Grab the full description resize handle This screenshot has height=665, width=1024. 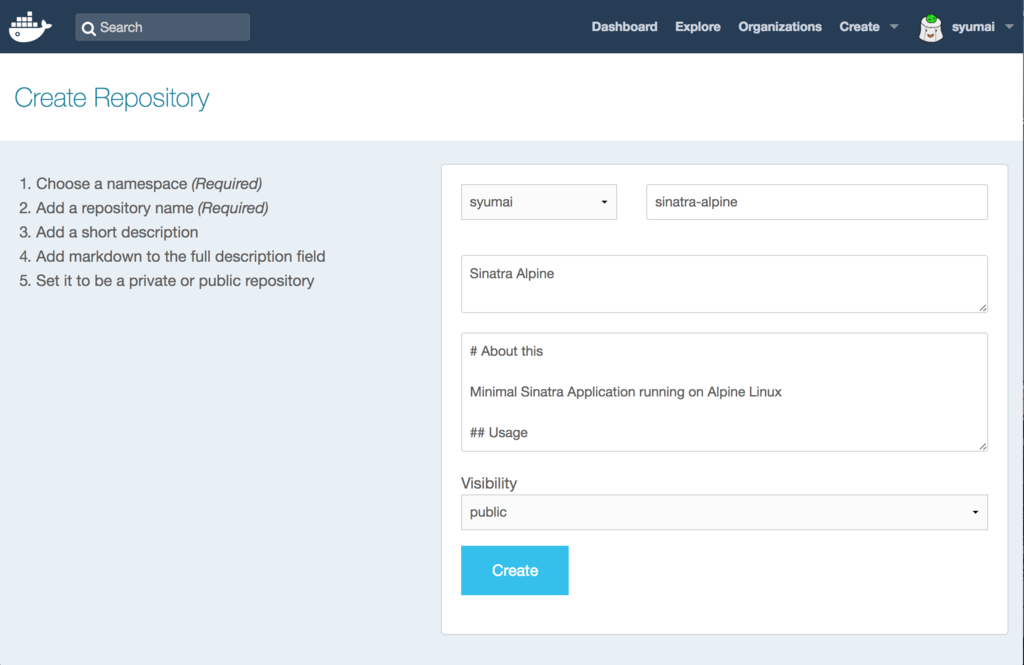[x=983, y=446]
